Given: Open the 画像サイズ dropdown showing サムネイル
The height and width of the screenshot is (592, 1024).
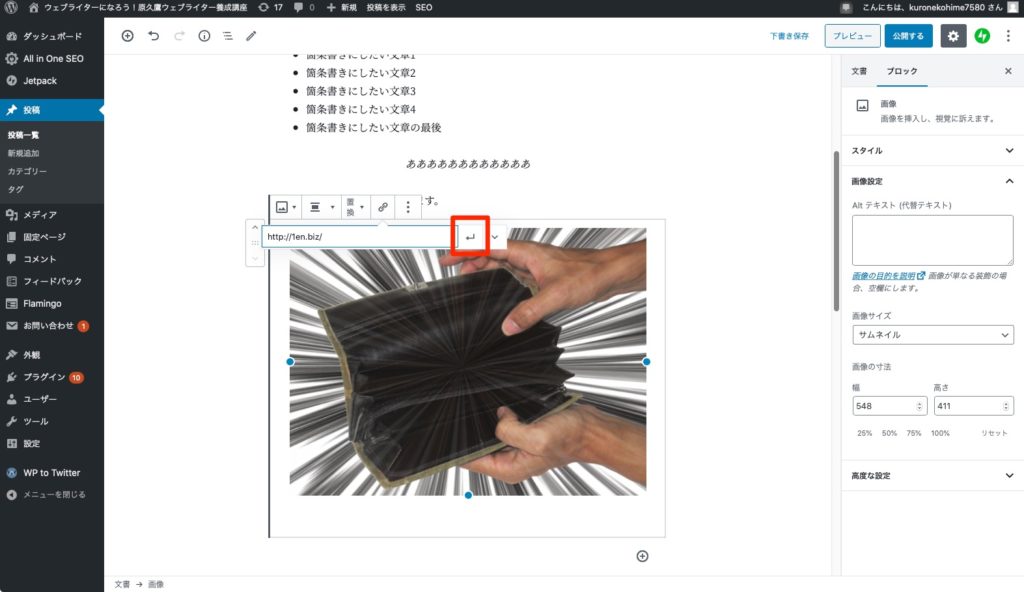Looking at the screenshot, I should pos(933,335).
